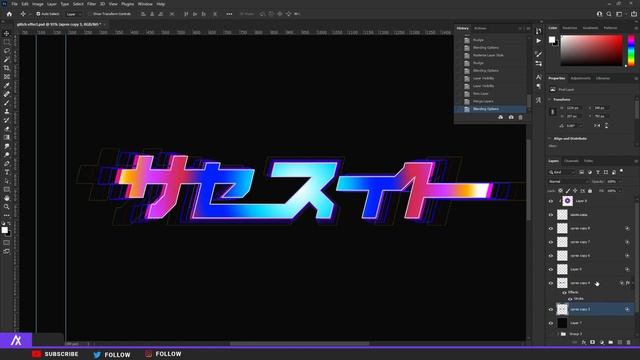
Task: Select the Healing Brush tool
Action: tap(7, 94)
